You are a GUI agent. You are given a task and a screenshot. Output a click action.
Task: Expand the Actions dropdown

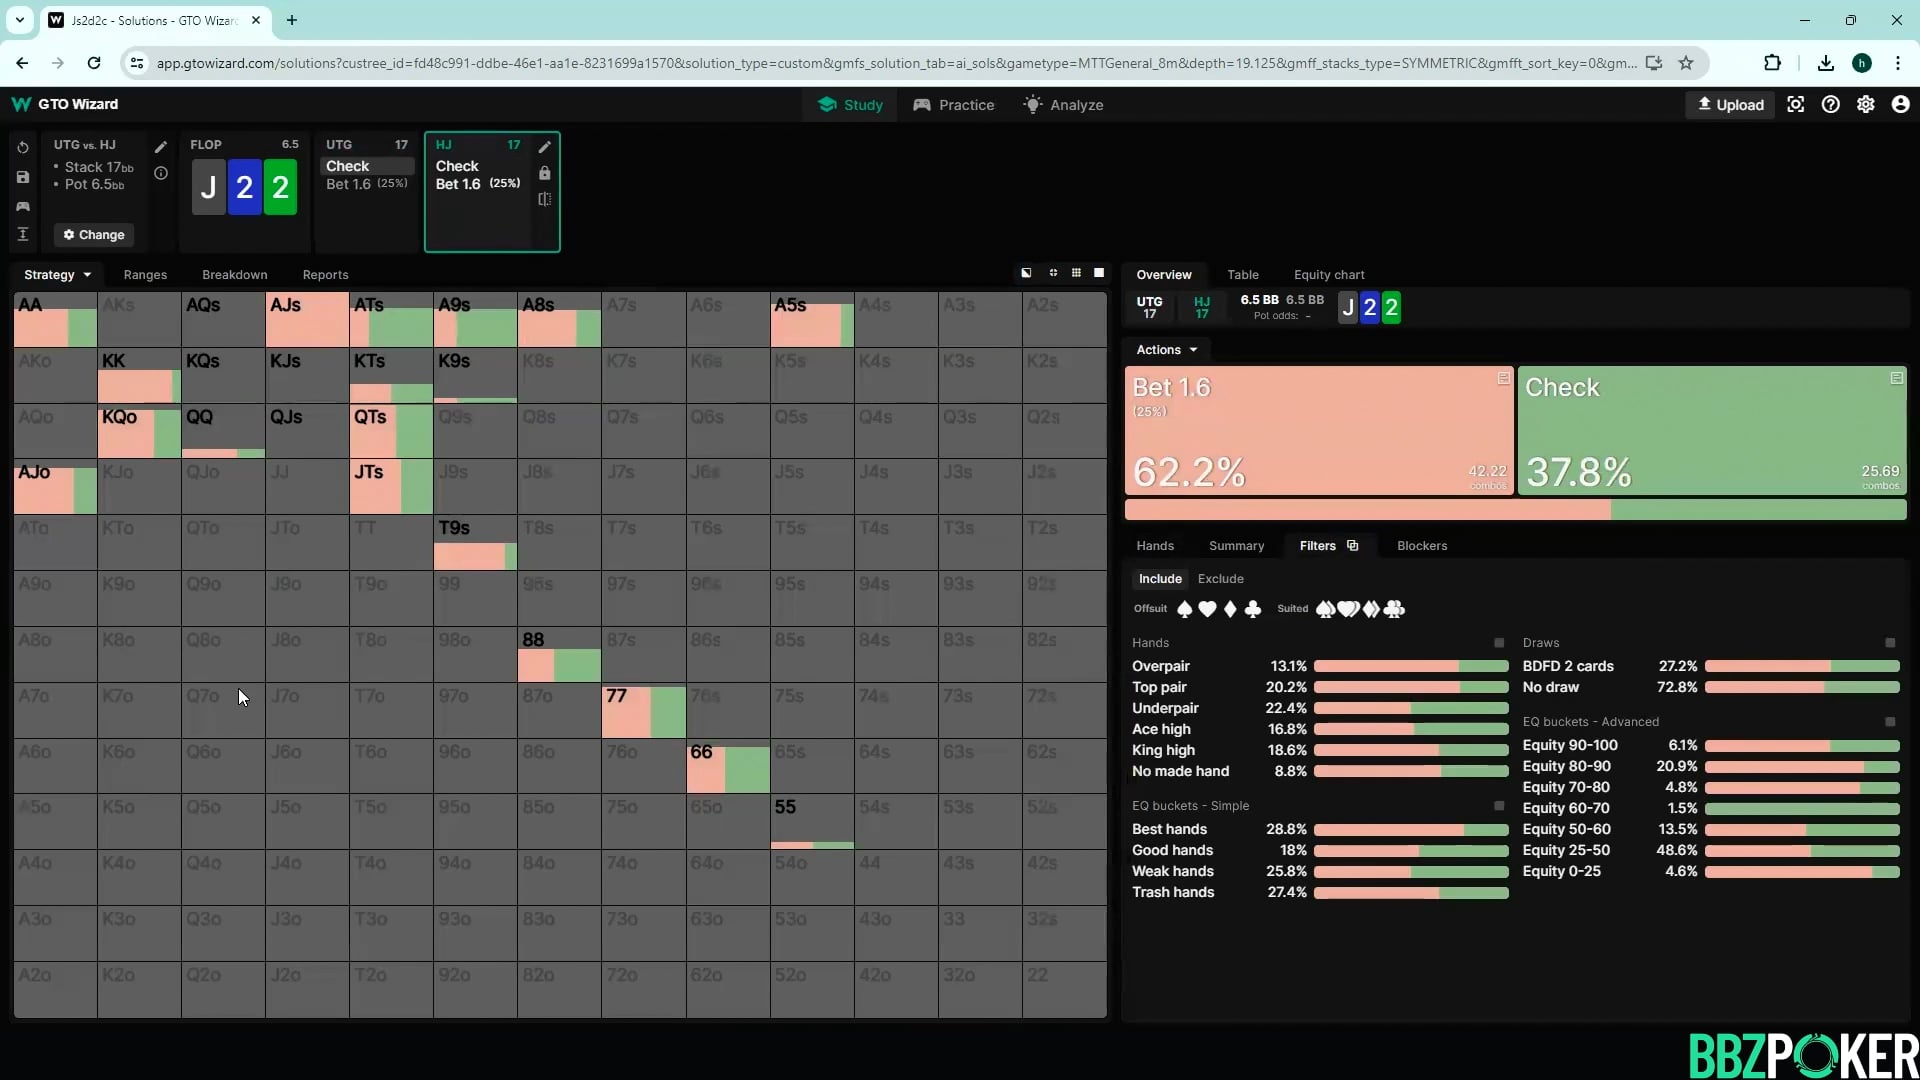(1166, 349)
